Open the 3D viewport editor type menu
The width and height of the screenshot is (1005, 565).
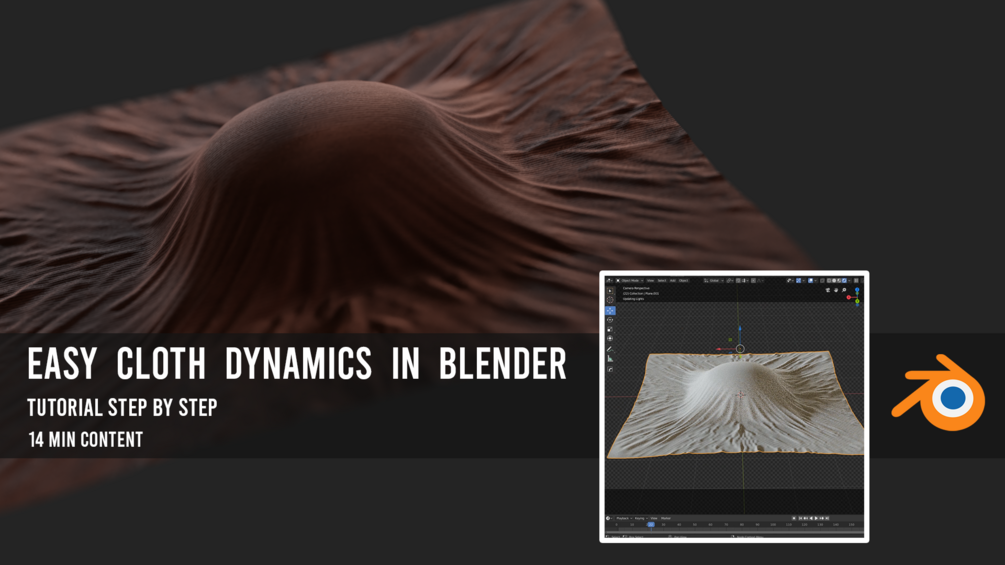point(610,281)
